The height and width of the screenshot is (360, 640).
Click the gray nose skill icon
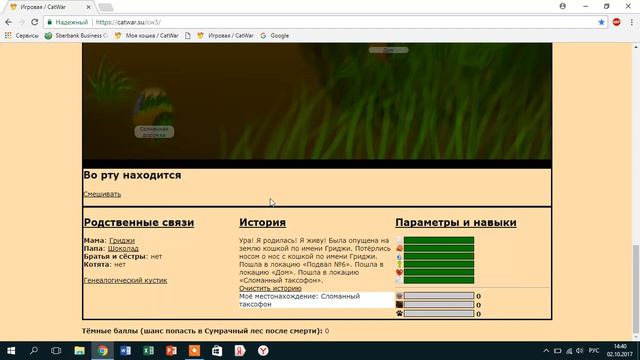coord(399,296)
